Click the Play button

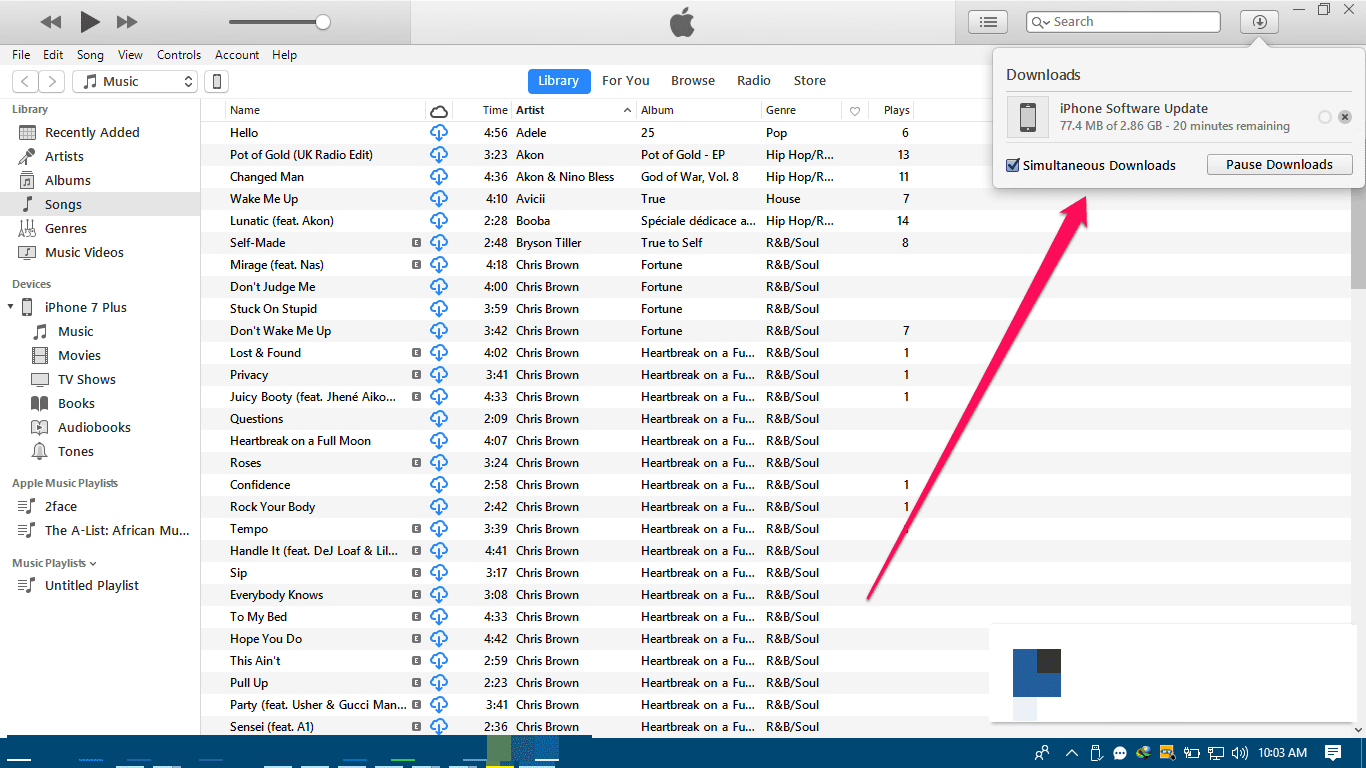(90, 21)
